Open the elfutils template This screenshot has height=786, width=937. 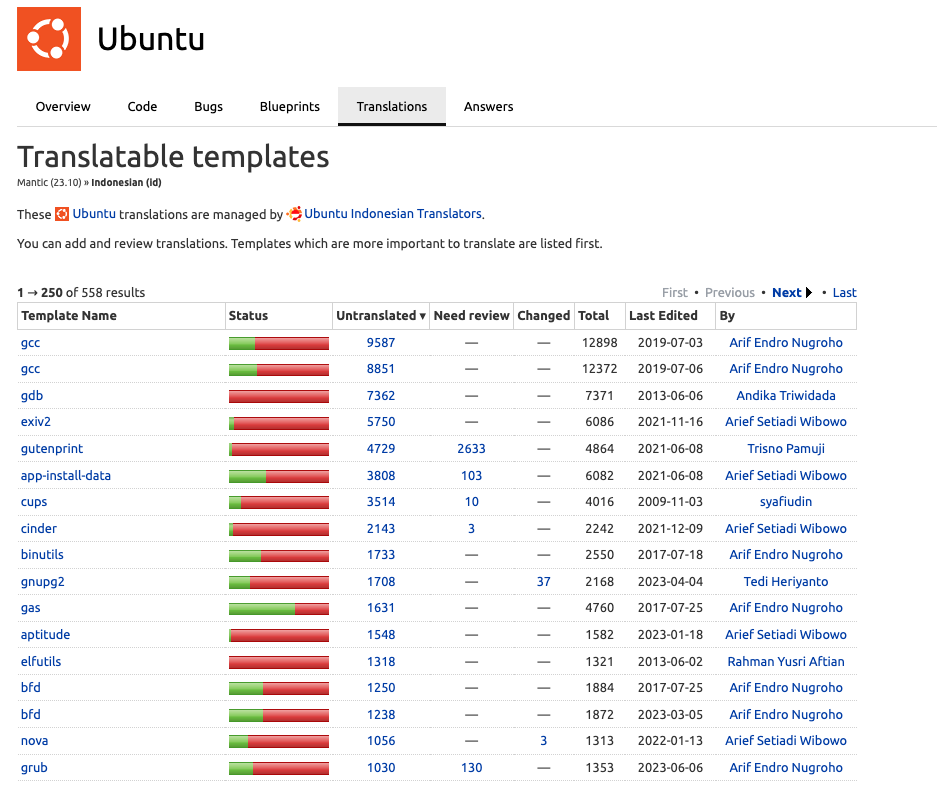tap(41, 662)
